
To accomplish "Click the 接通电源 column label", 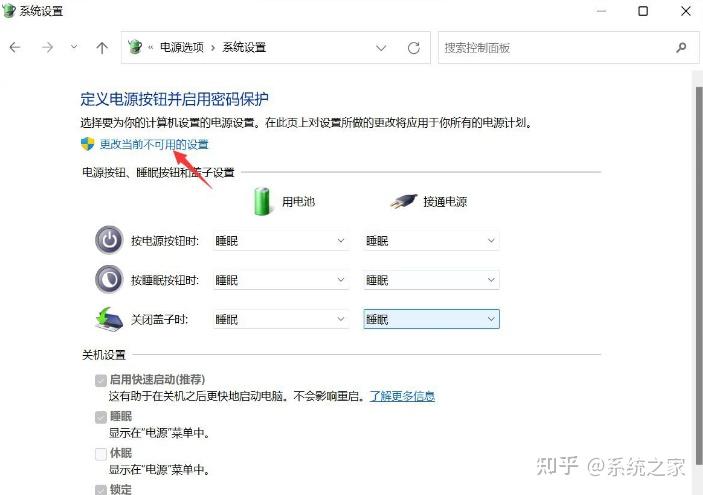I will [445, 202].
